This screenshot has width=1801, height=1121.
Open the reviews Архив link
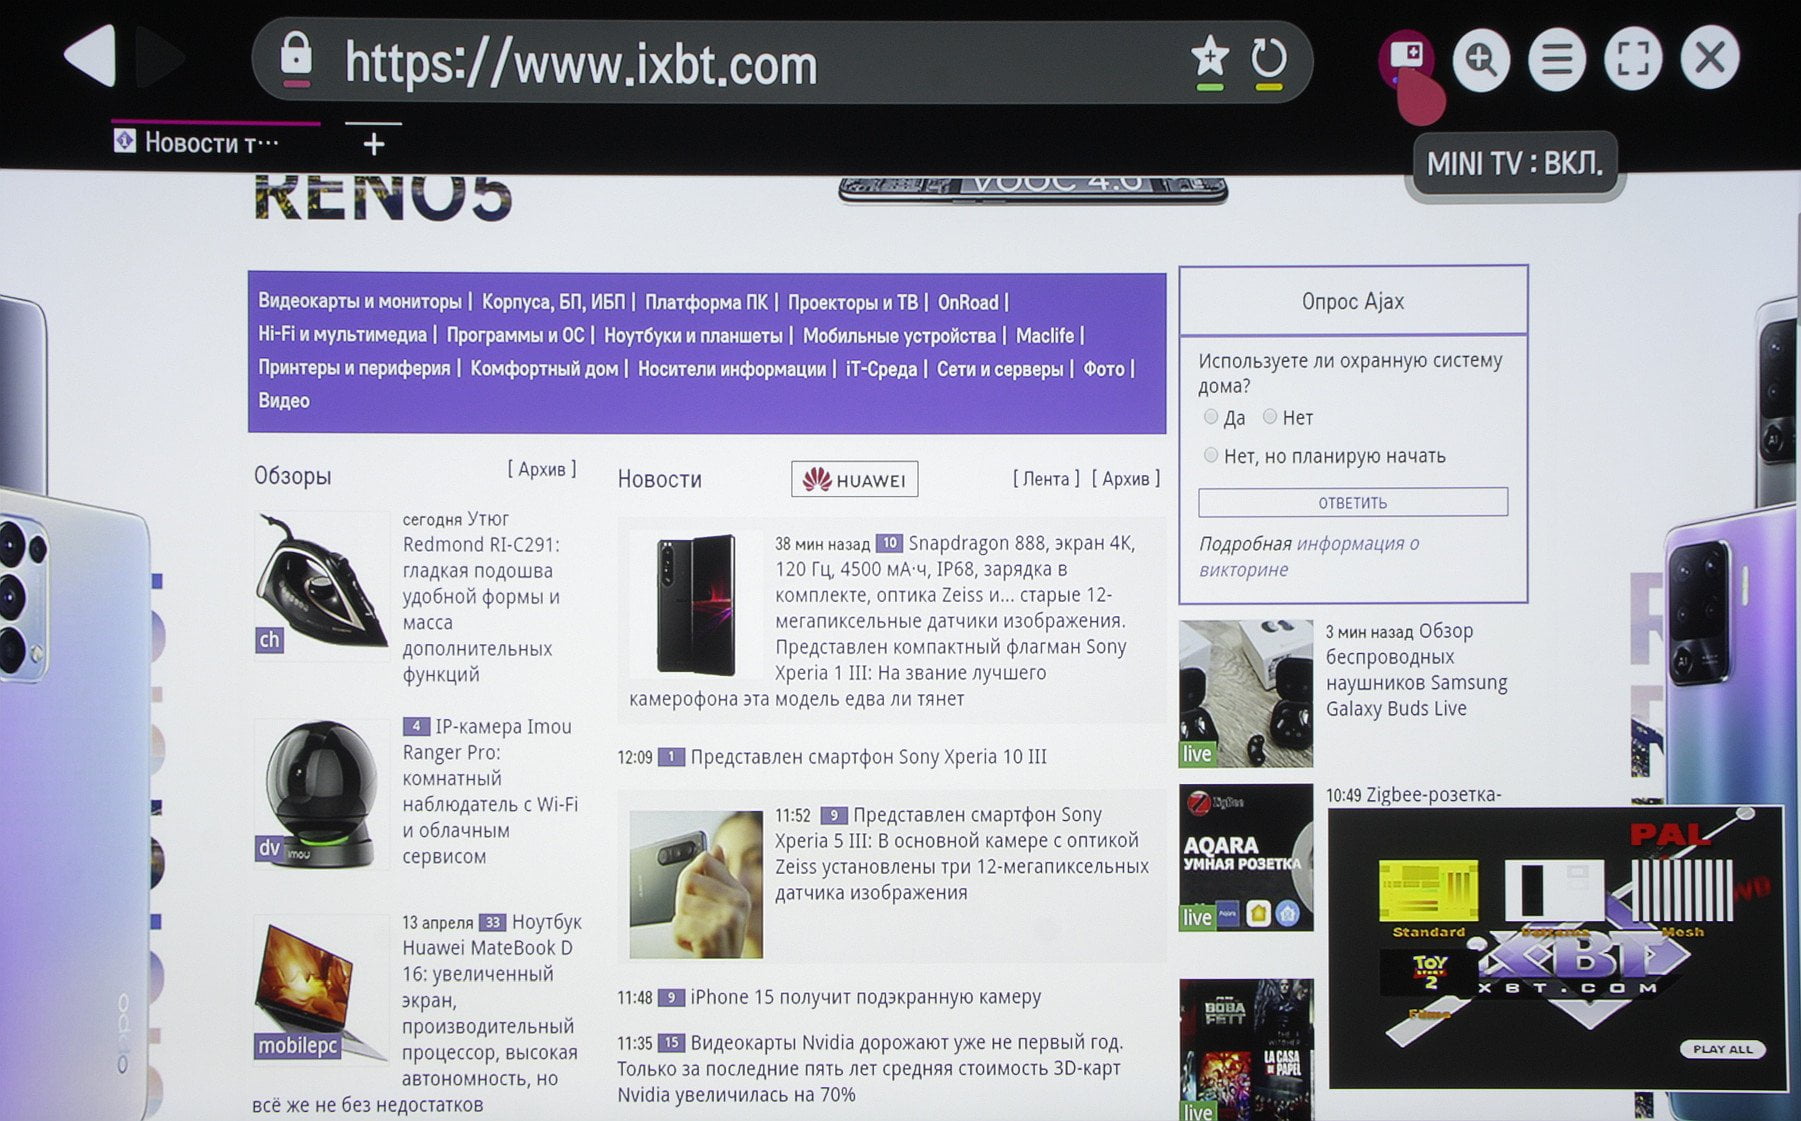pyautogui.click(x=542, y=469)
